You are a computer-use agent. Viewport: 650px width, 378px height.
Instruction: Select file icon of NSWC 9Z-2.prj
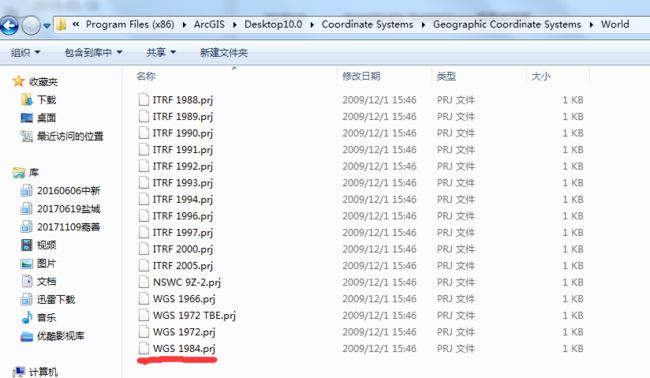[x=143, y=282]
